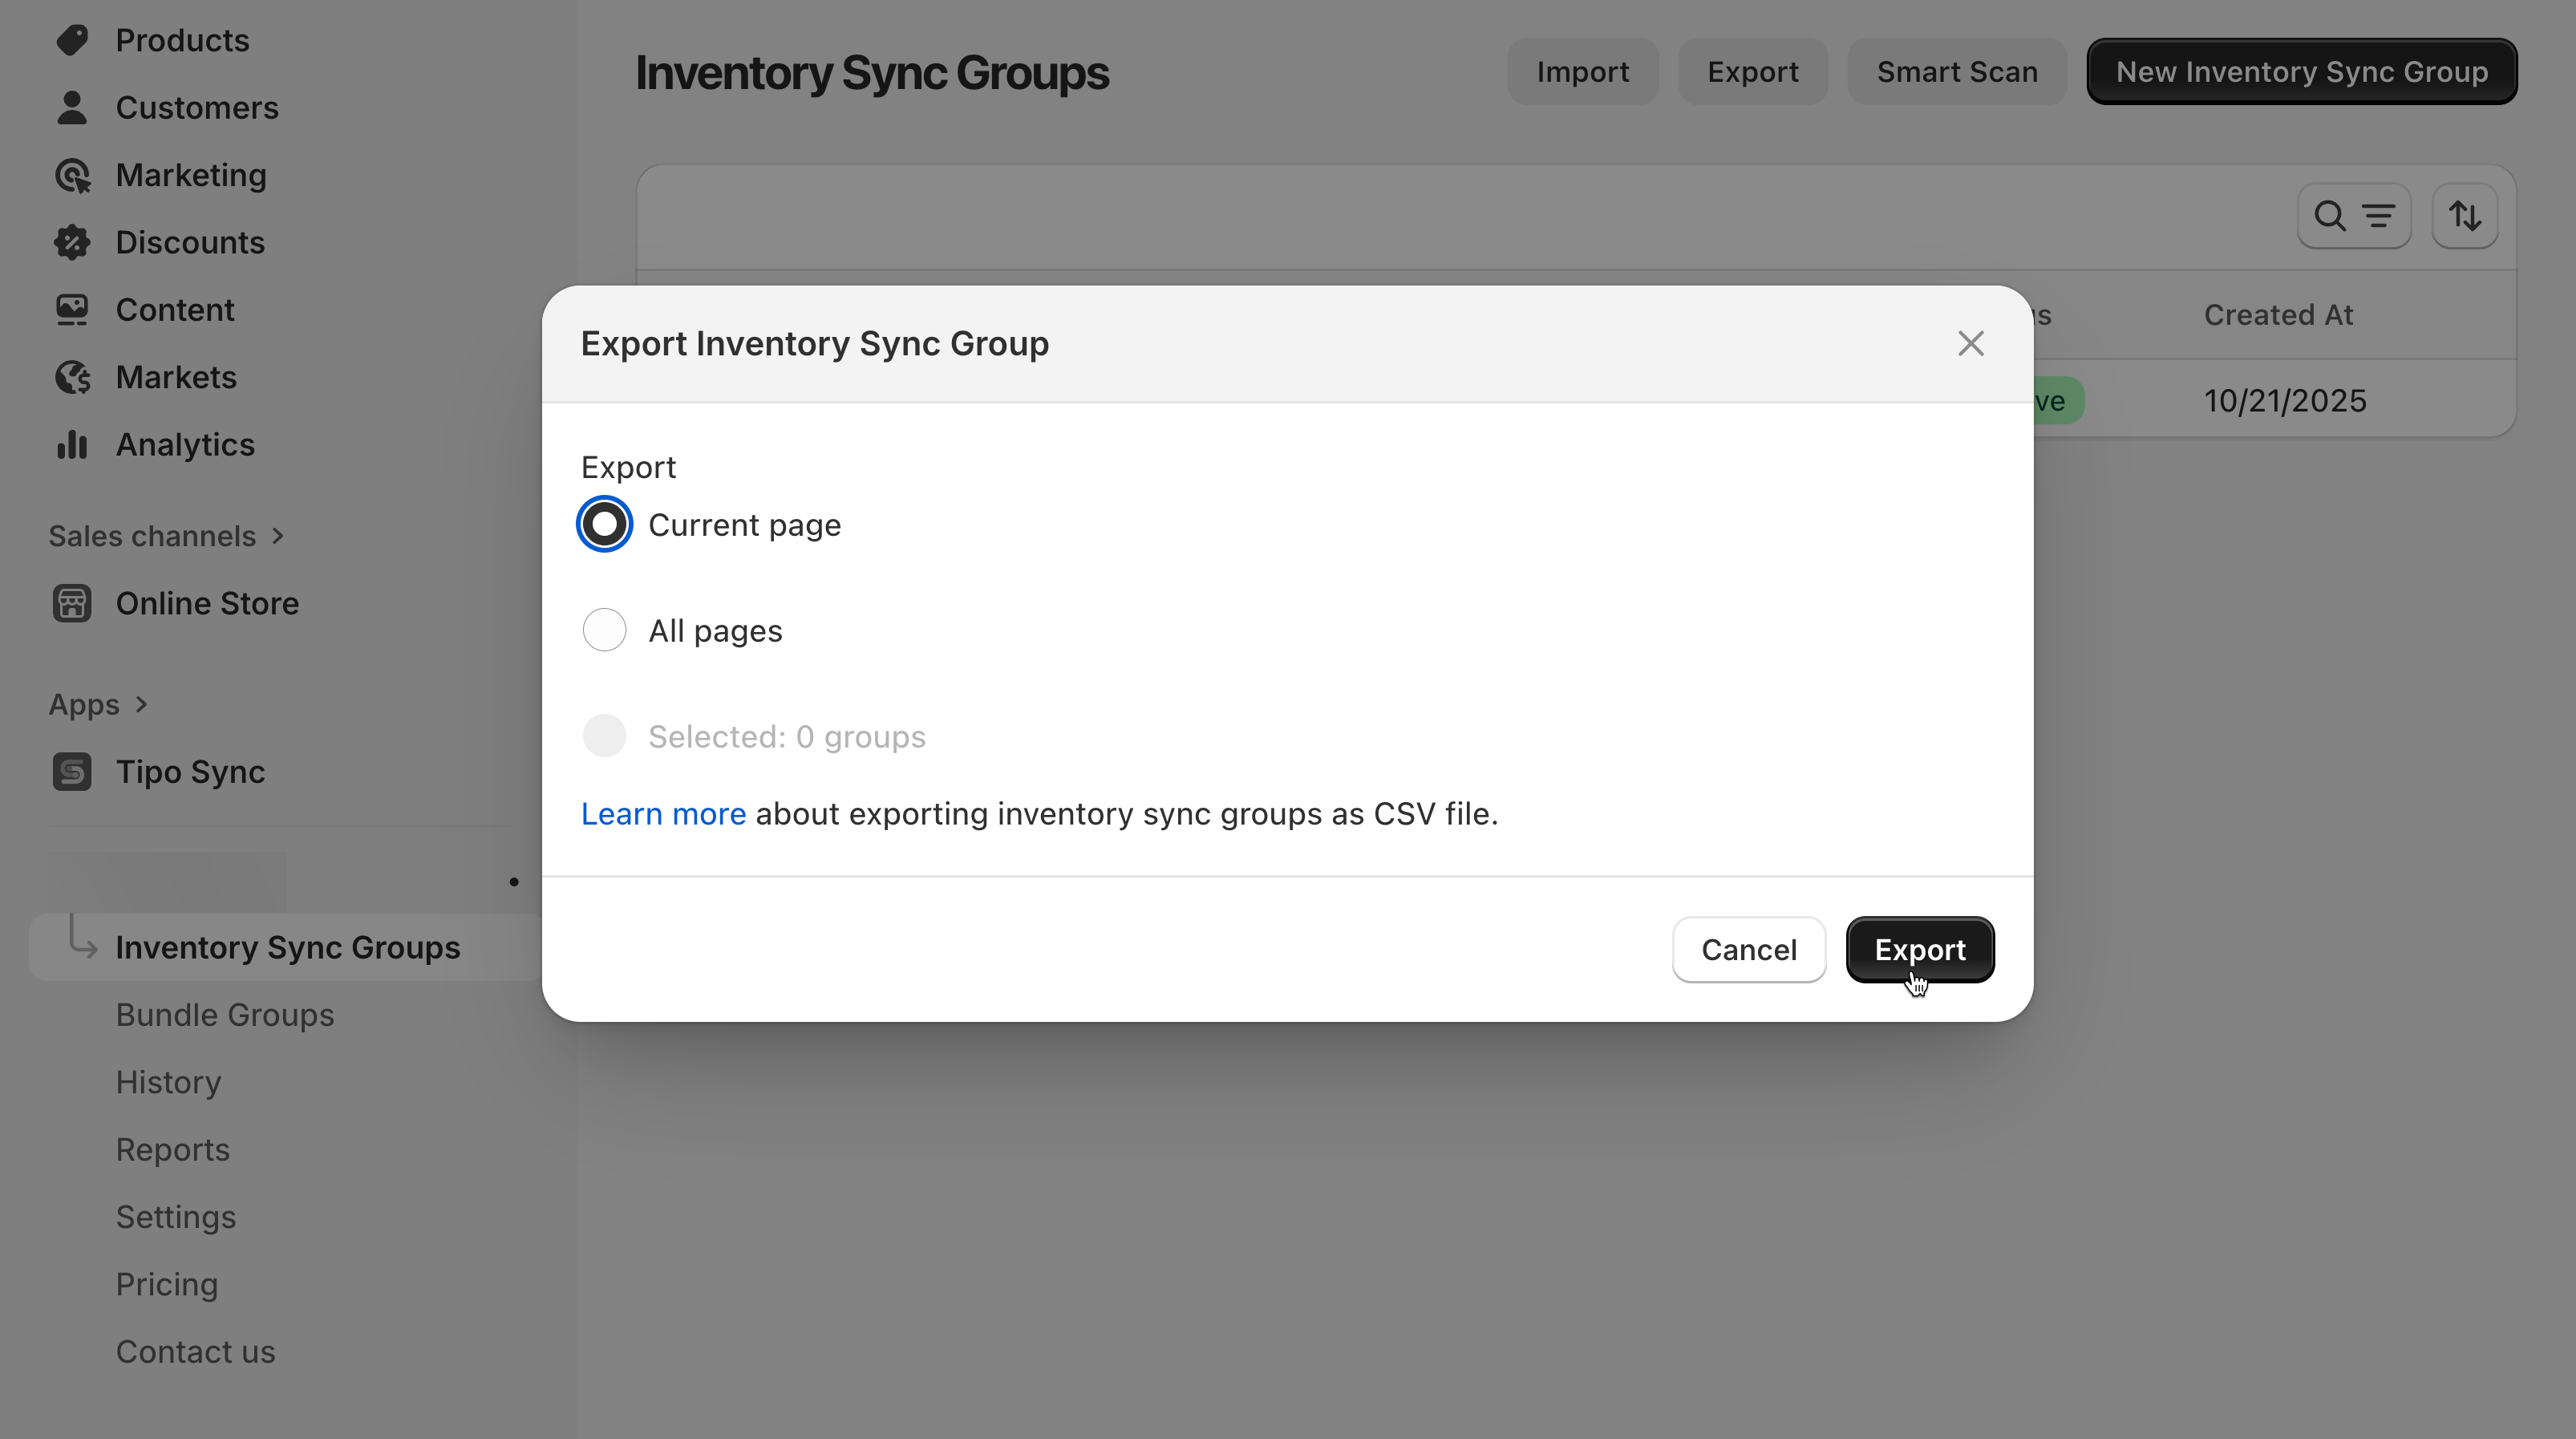Screen dimensions: 2576x1439
Task: Expand the Sales channels section chevron
Action: (278, 536)
